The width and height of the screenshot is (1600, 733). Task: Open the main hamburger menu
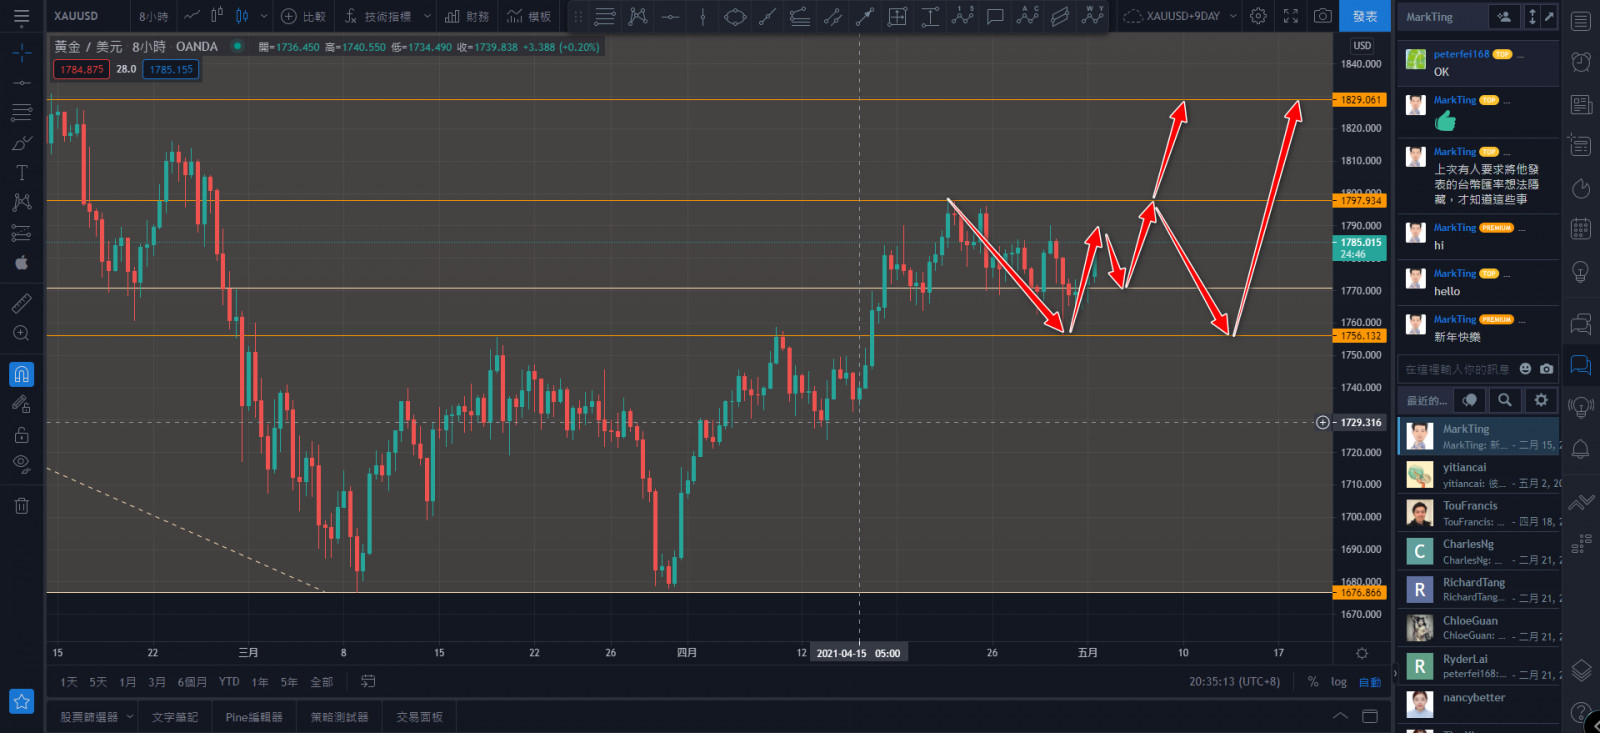[21, 17]
